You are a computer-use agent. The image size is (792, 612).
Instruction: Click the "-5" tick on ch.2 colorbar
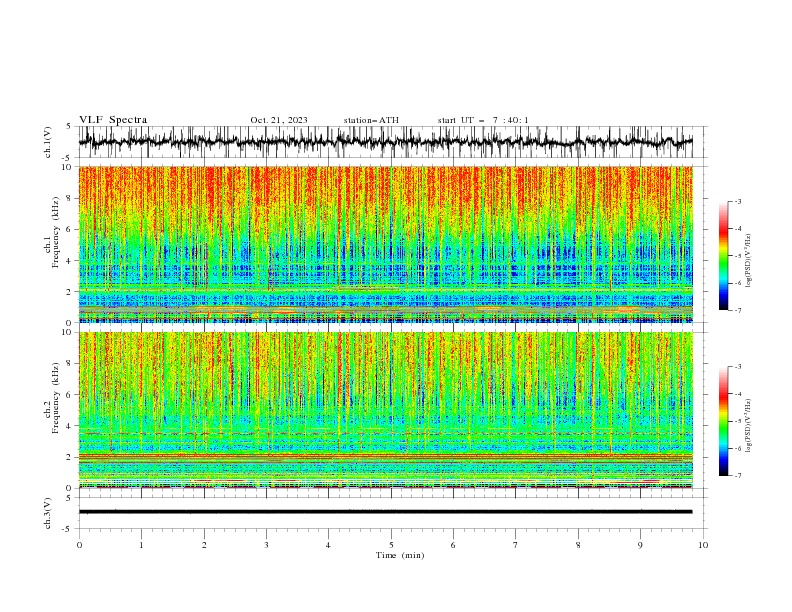coord(737,421)
